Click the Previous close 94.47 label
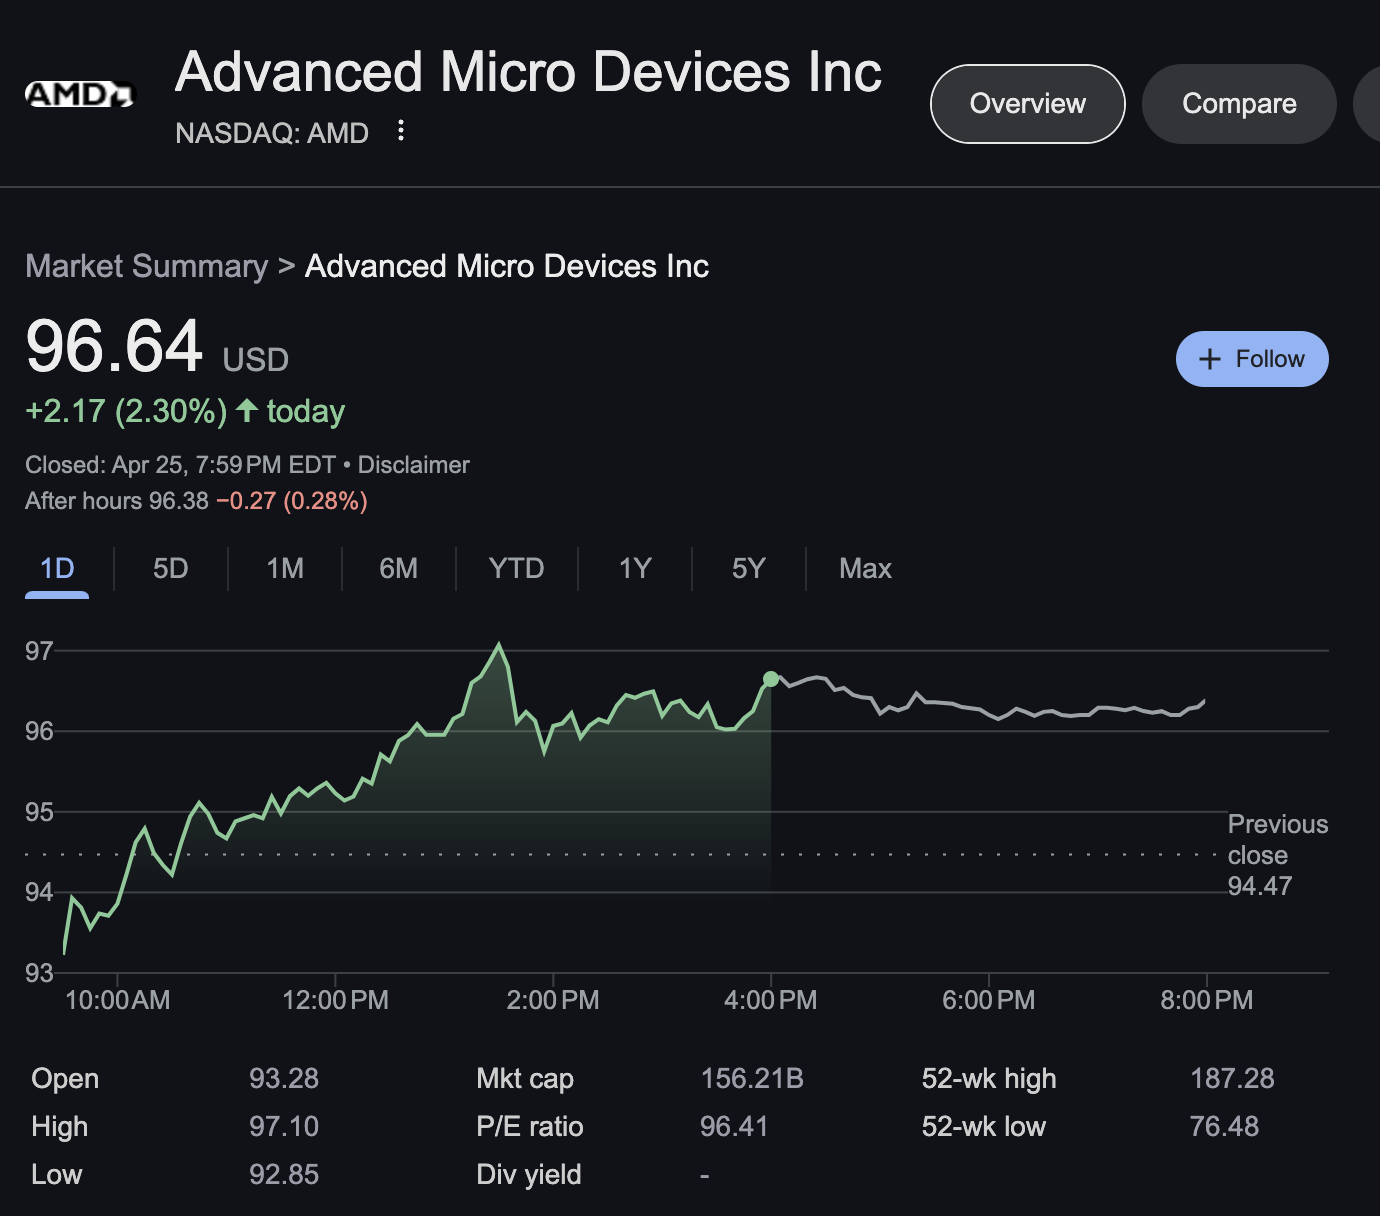Screen dimensions: 1380x1216 (1277, 855)
